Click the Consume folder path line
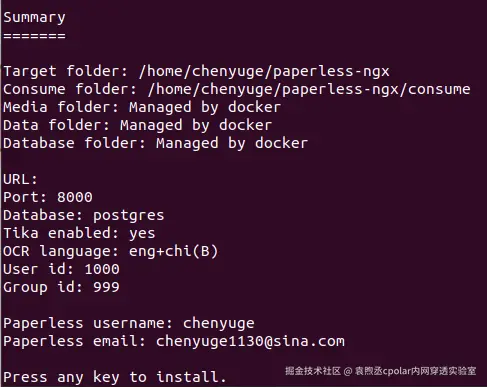The image size is (487, 387). click(x=237, y=90)
